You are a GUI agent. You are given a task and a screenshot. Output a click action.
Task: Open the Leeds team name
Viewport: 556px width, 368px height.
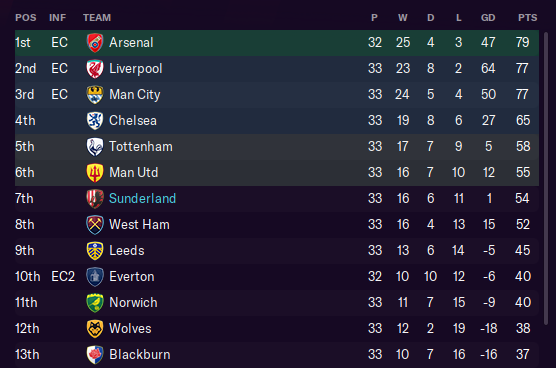click(x=127, y=250)
